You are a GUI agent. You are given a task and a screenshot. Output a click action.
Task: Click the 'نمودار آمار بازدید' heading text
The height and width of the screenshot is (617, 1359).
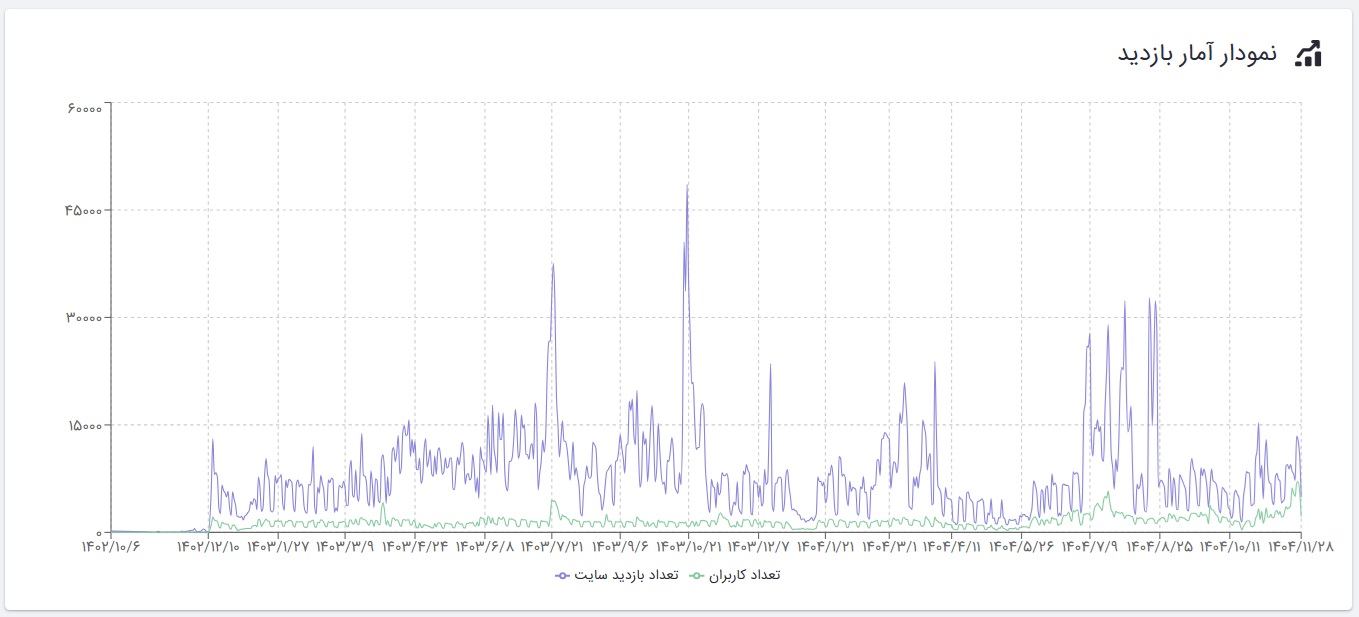tap(1197, 54)
